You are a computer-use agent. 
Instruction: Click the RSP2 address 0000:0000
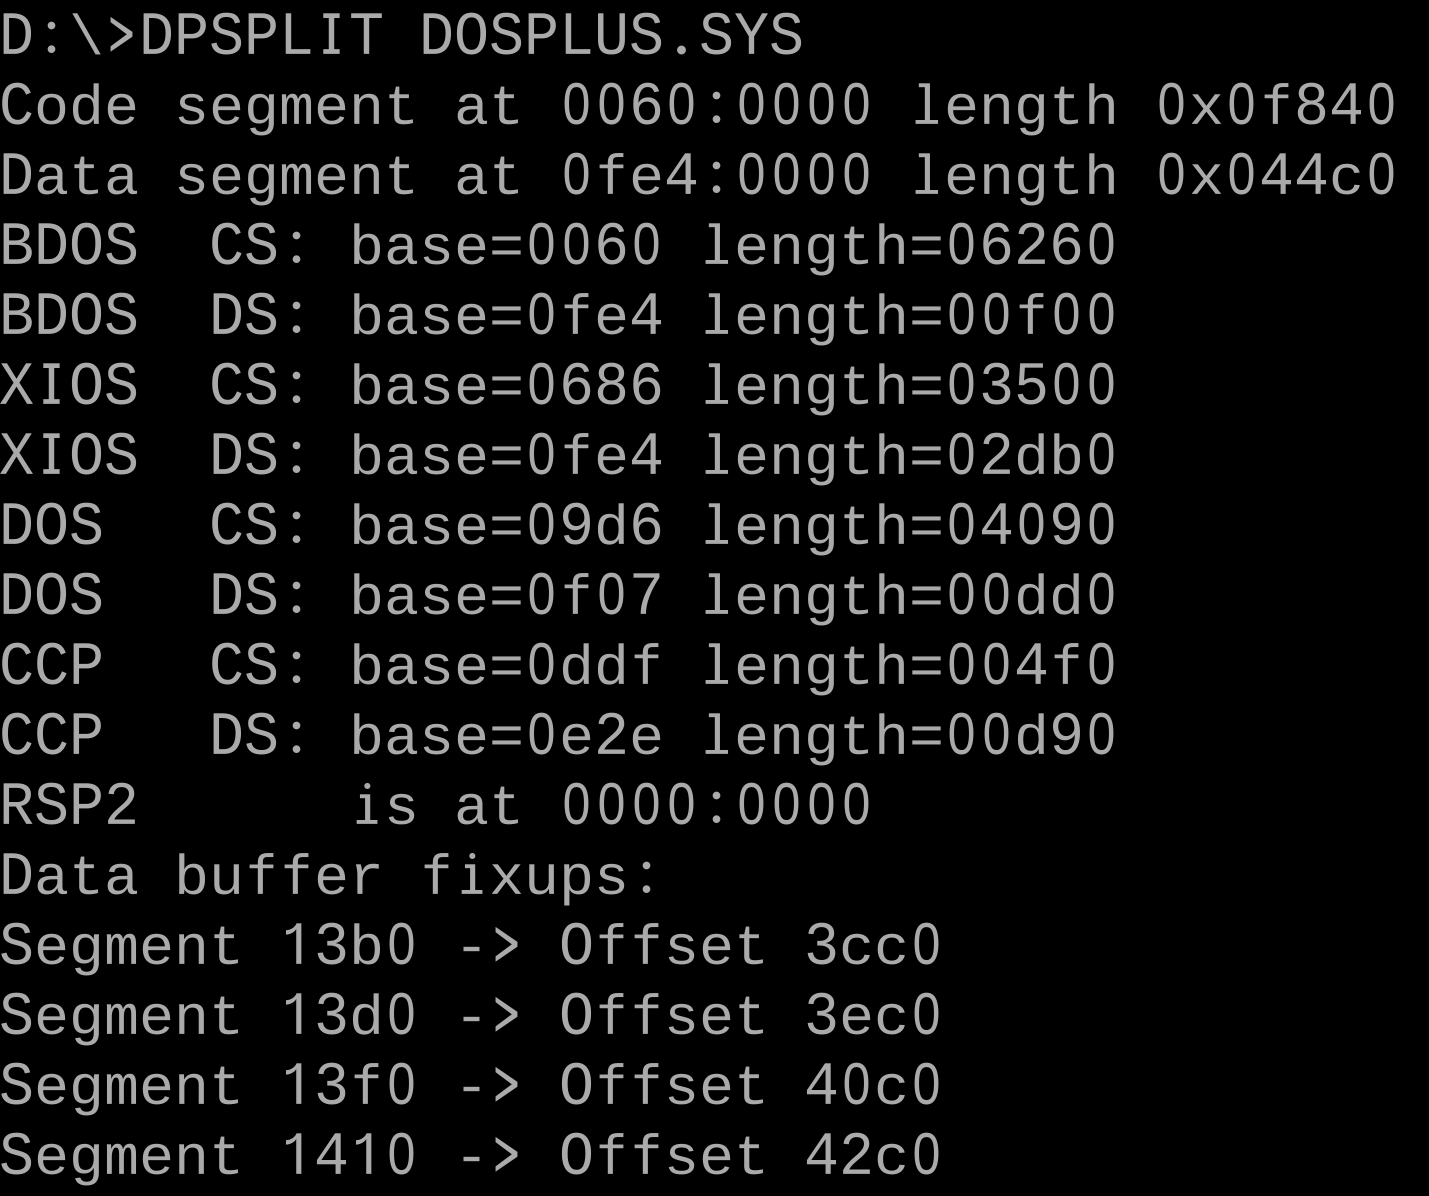716,807
